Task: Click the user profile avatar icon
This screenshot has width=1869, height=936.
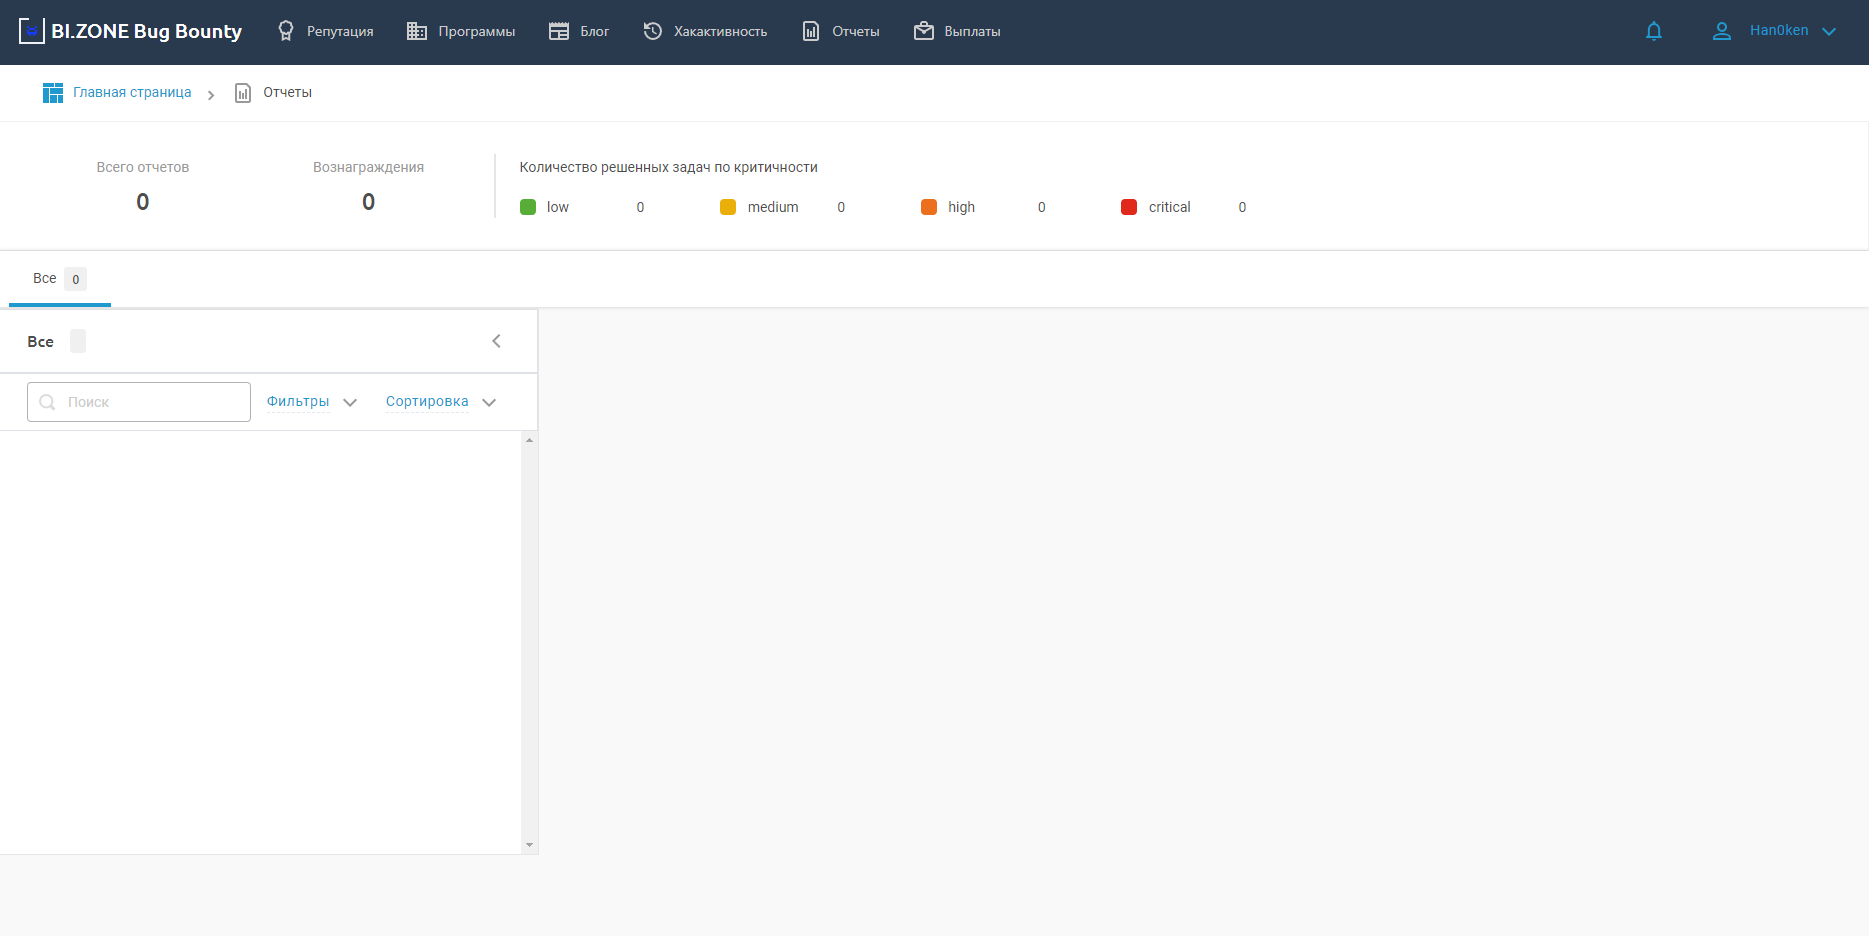Action: coord(1722,31)
